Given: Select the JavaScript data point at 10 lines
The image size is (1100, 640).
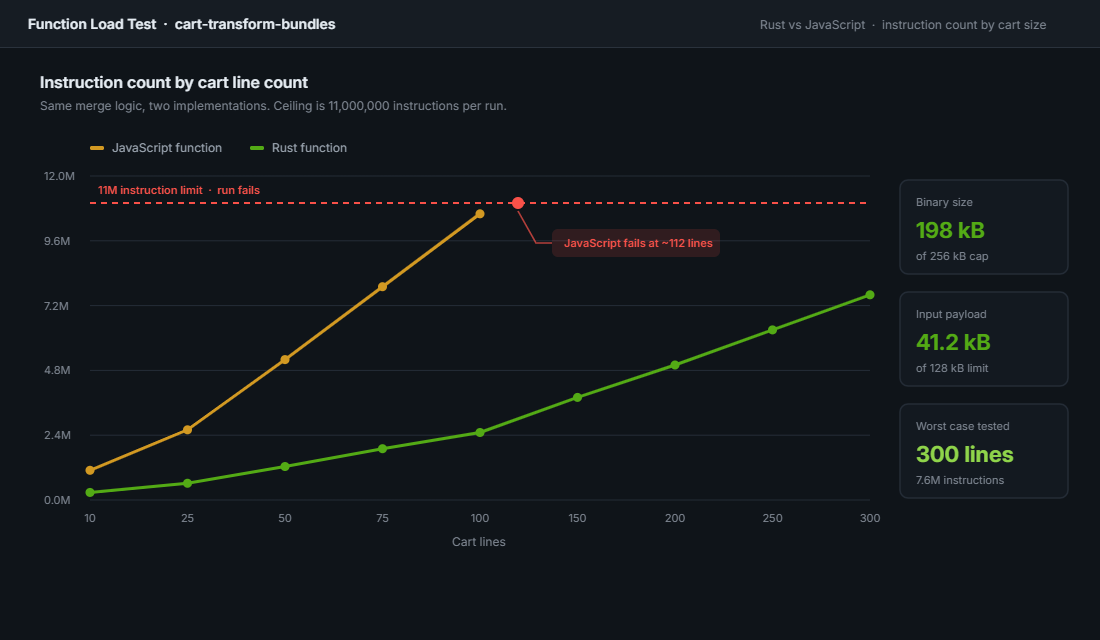Looking at the screenshot, I should pos(90,470).
